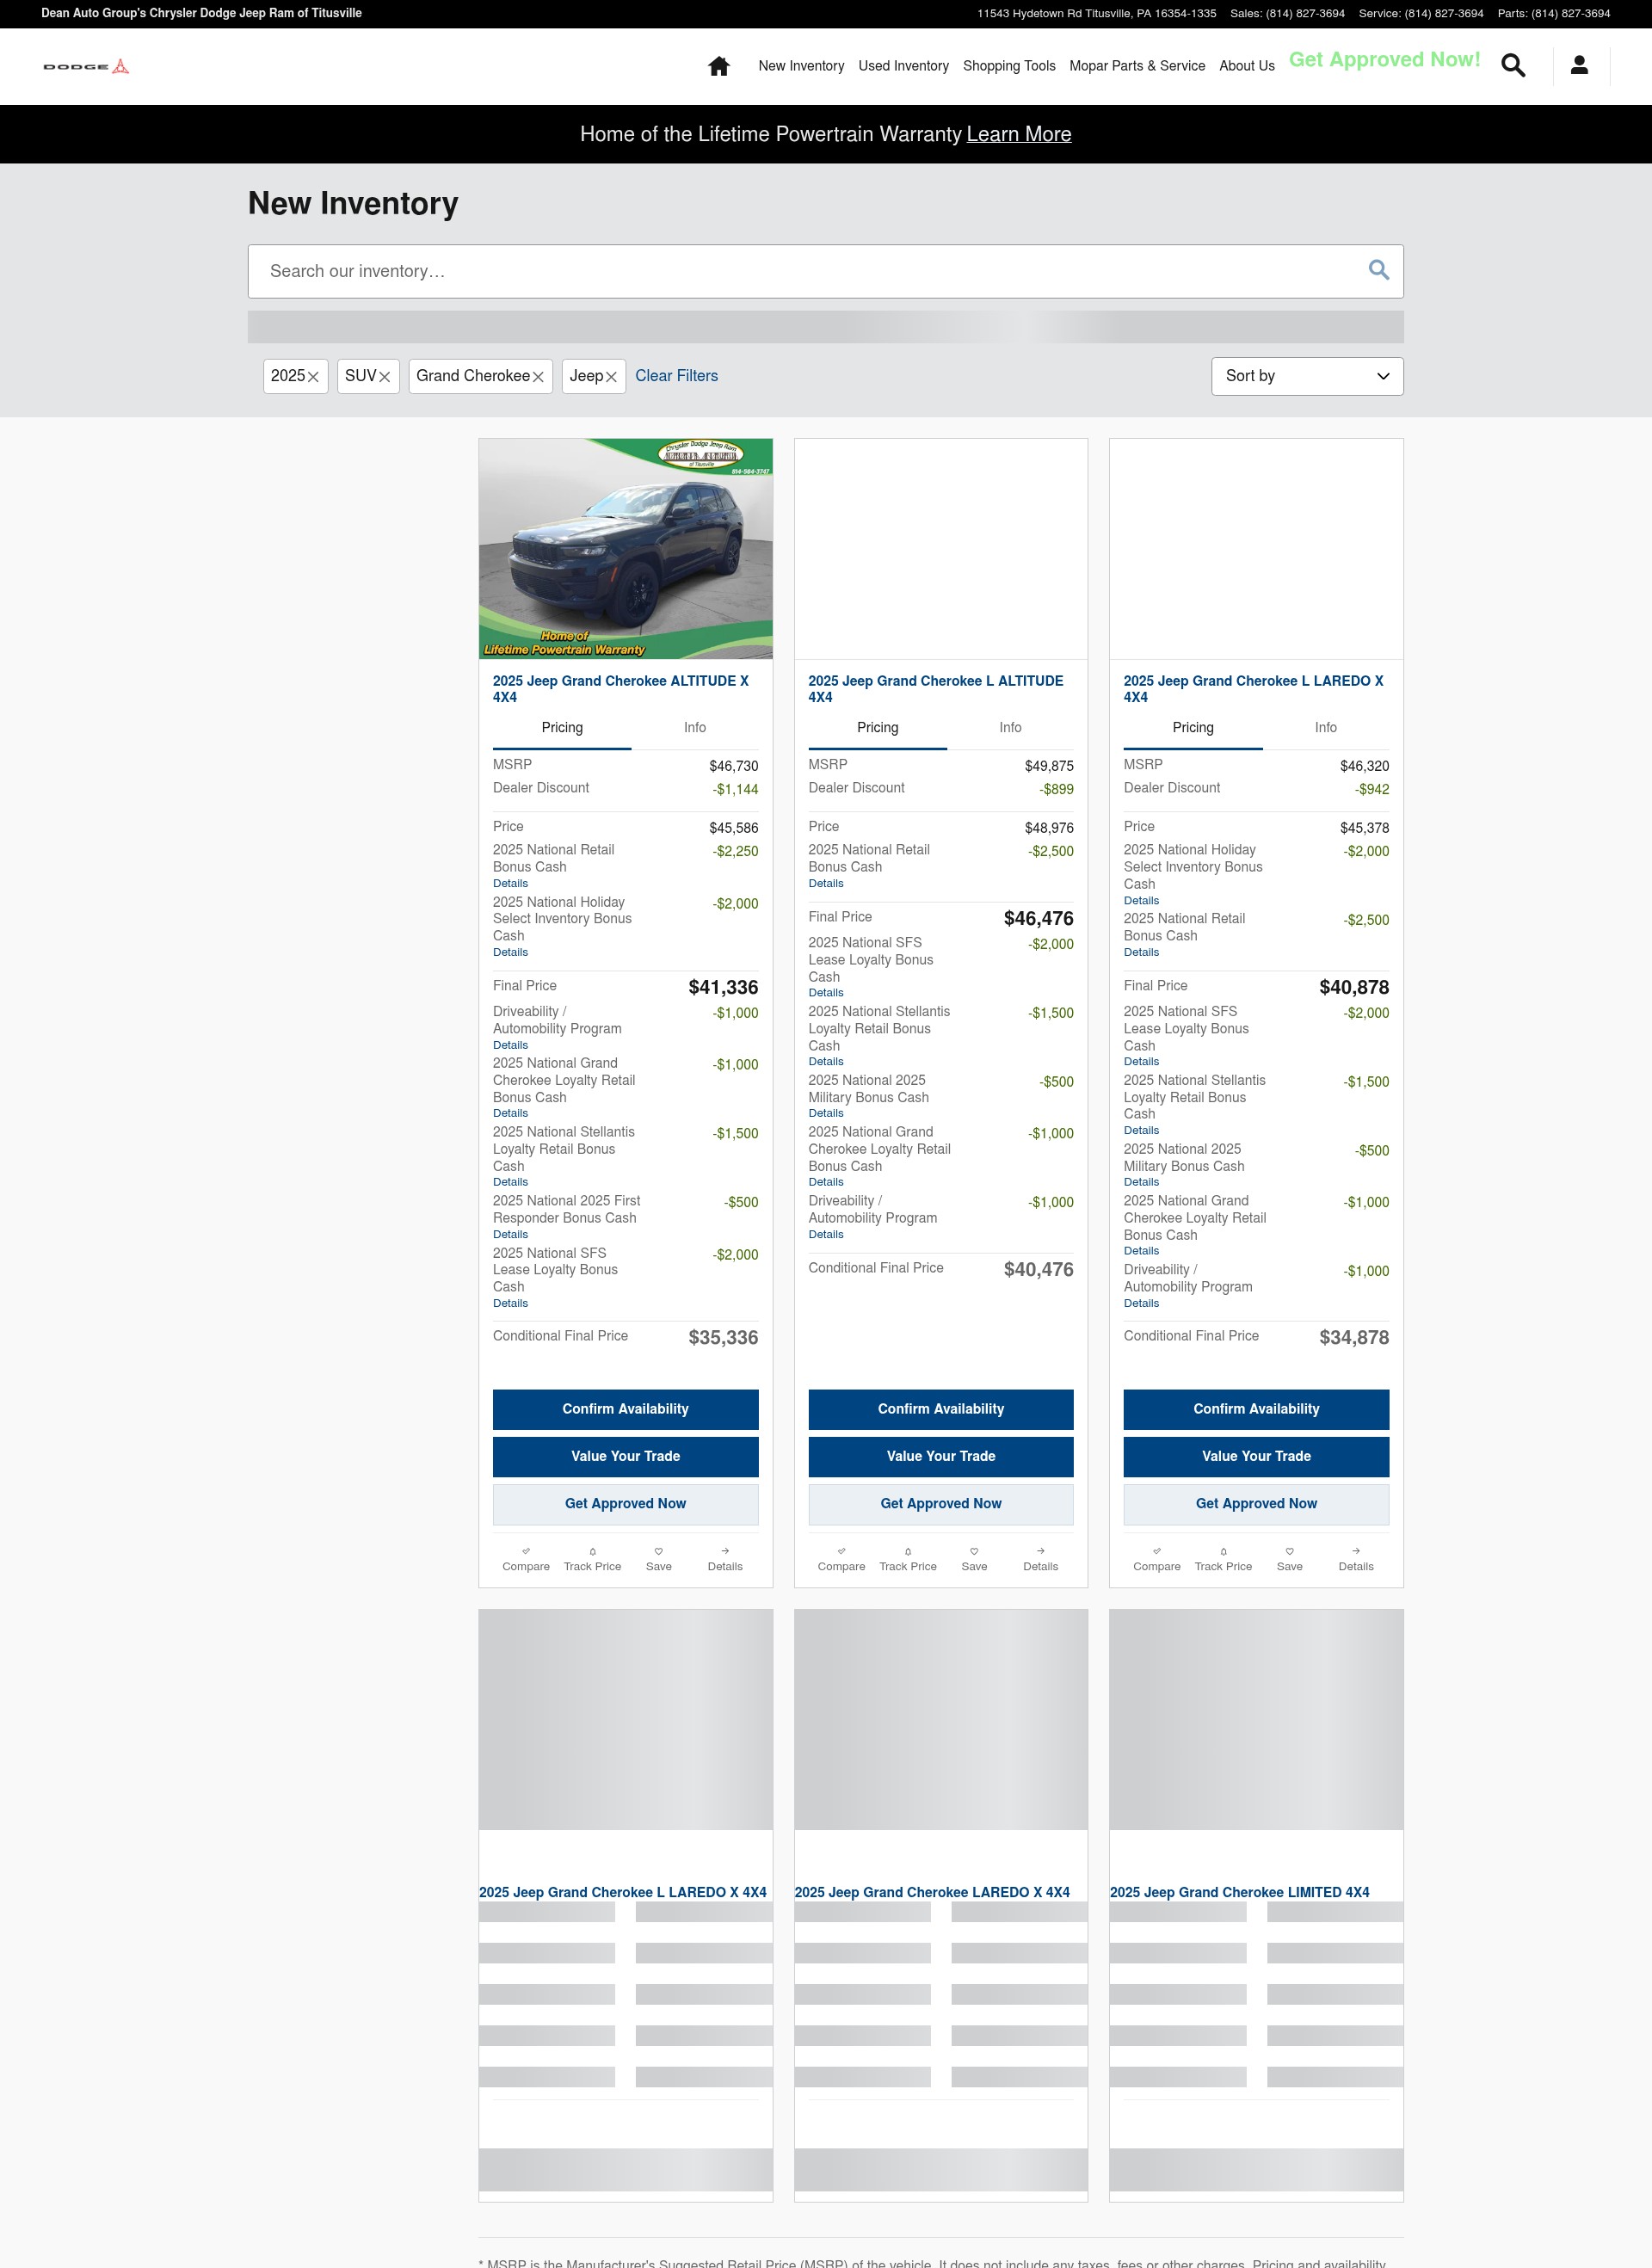
Task: Open the user account icon
Action: pyautogui.click(x=1579, y=66)
